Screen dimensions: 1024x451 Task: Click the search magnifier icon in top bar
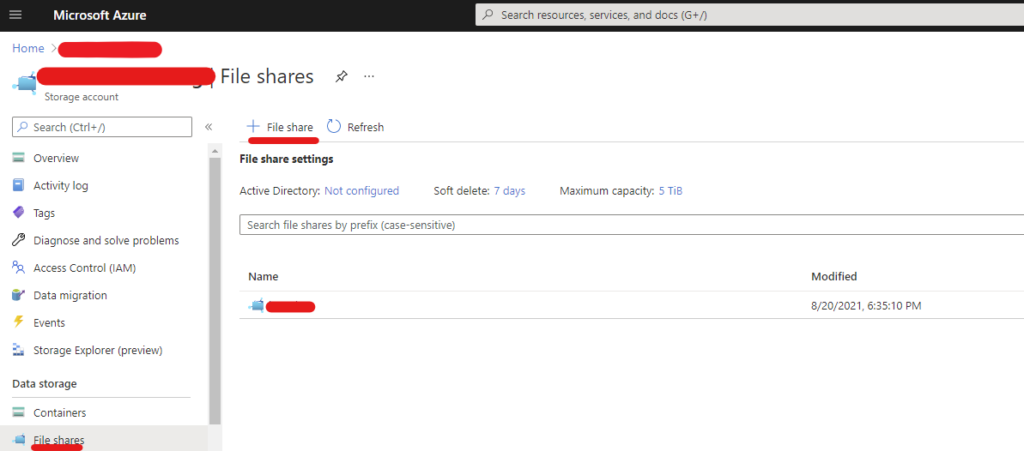(x=488, y=15)
